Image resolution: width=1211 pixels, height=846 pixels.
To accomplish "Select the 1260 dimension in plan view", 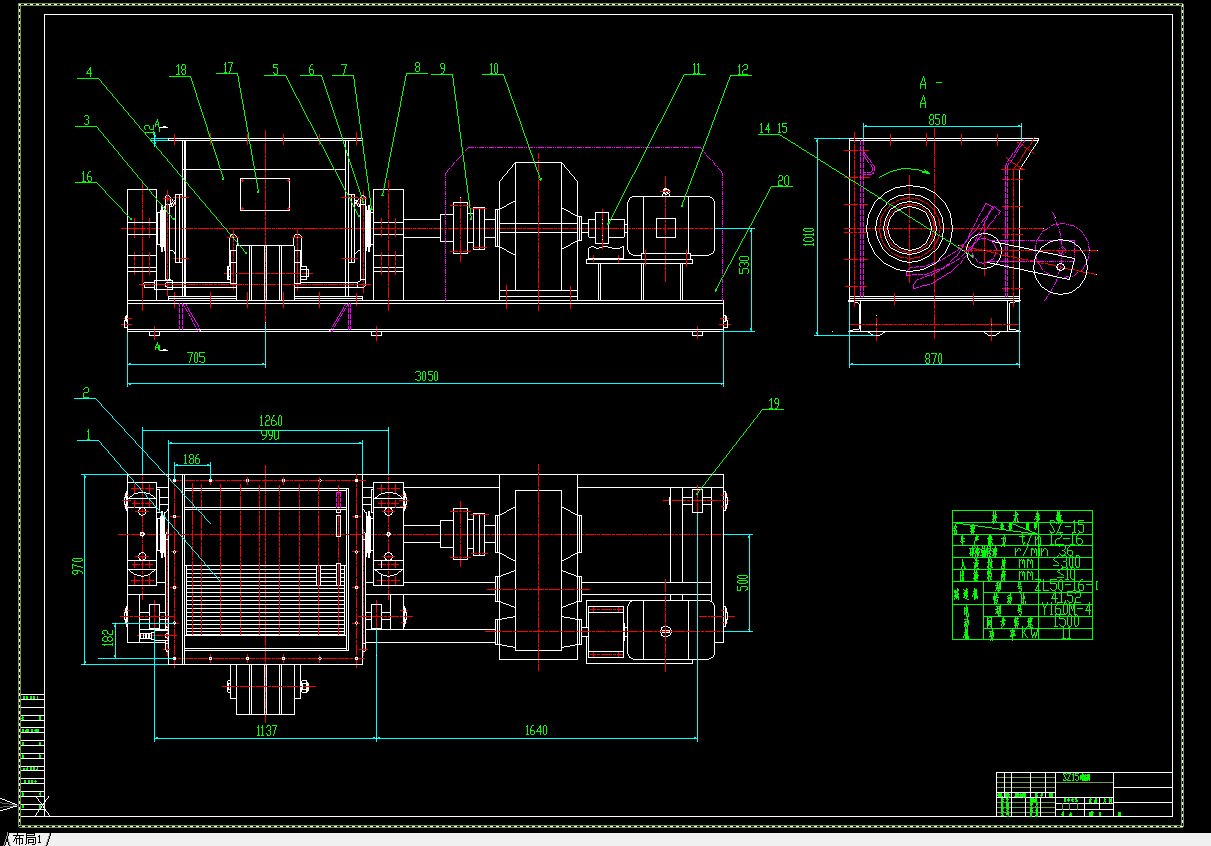I will pos(271,422).
